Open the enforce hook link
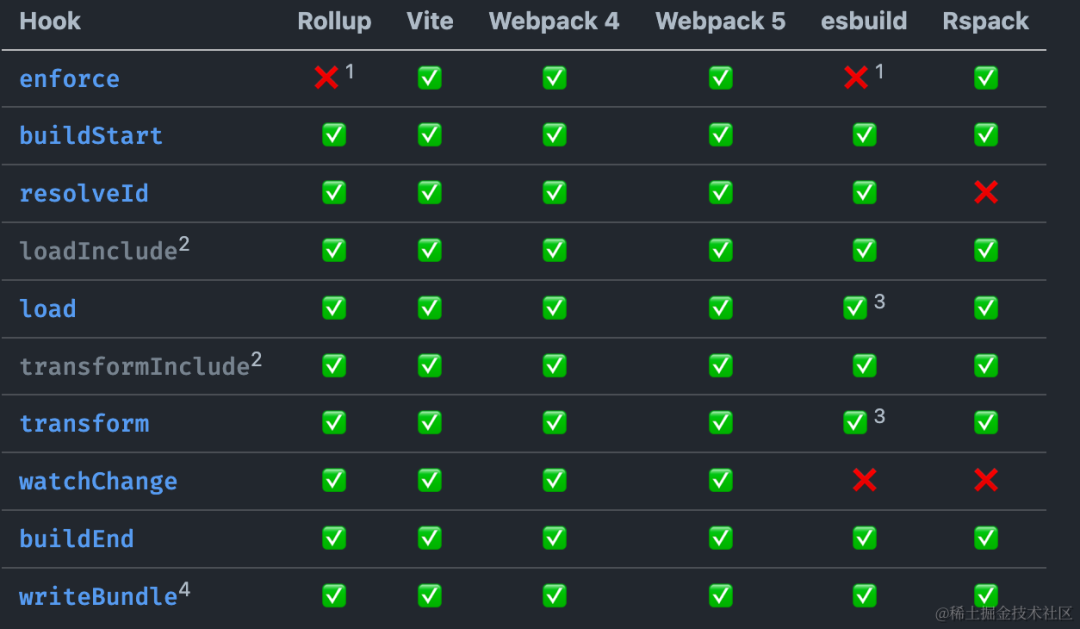 click(69, 79)
